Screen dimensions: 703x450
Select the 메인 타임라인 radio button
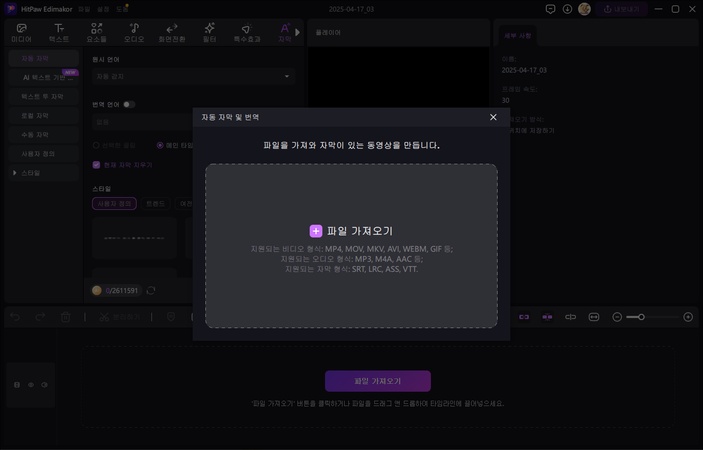(x=160, y=146)
